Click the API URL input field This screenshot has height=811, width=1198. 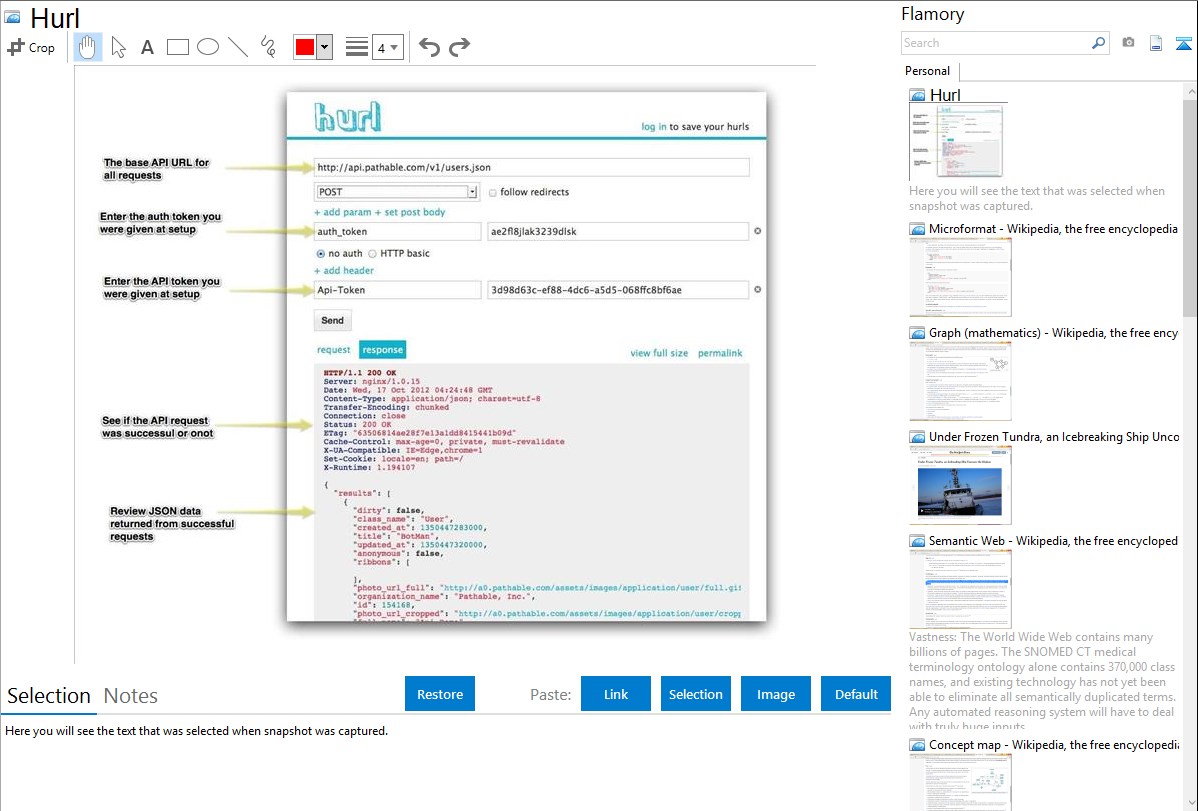coord(531,167)
